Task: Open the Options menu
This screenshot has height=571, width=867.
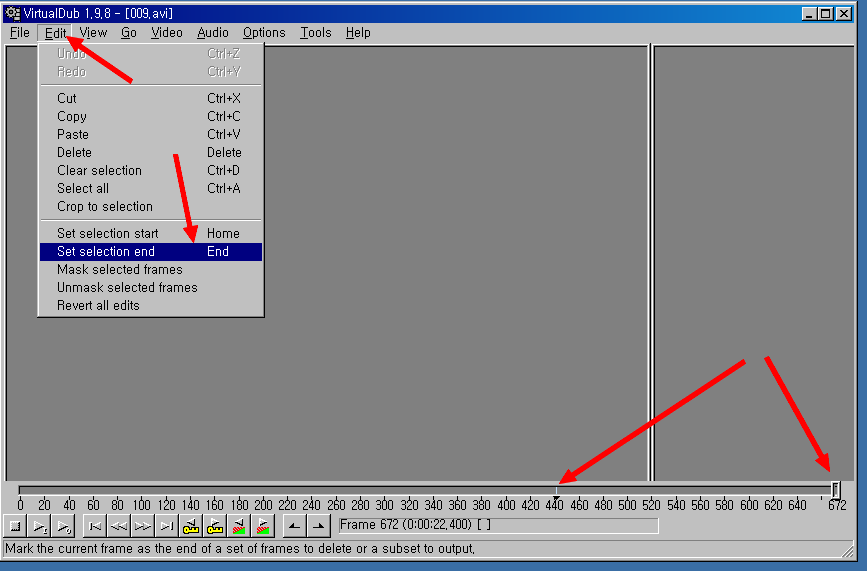Action: pyautogui.click(x=264, y=33)
